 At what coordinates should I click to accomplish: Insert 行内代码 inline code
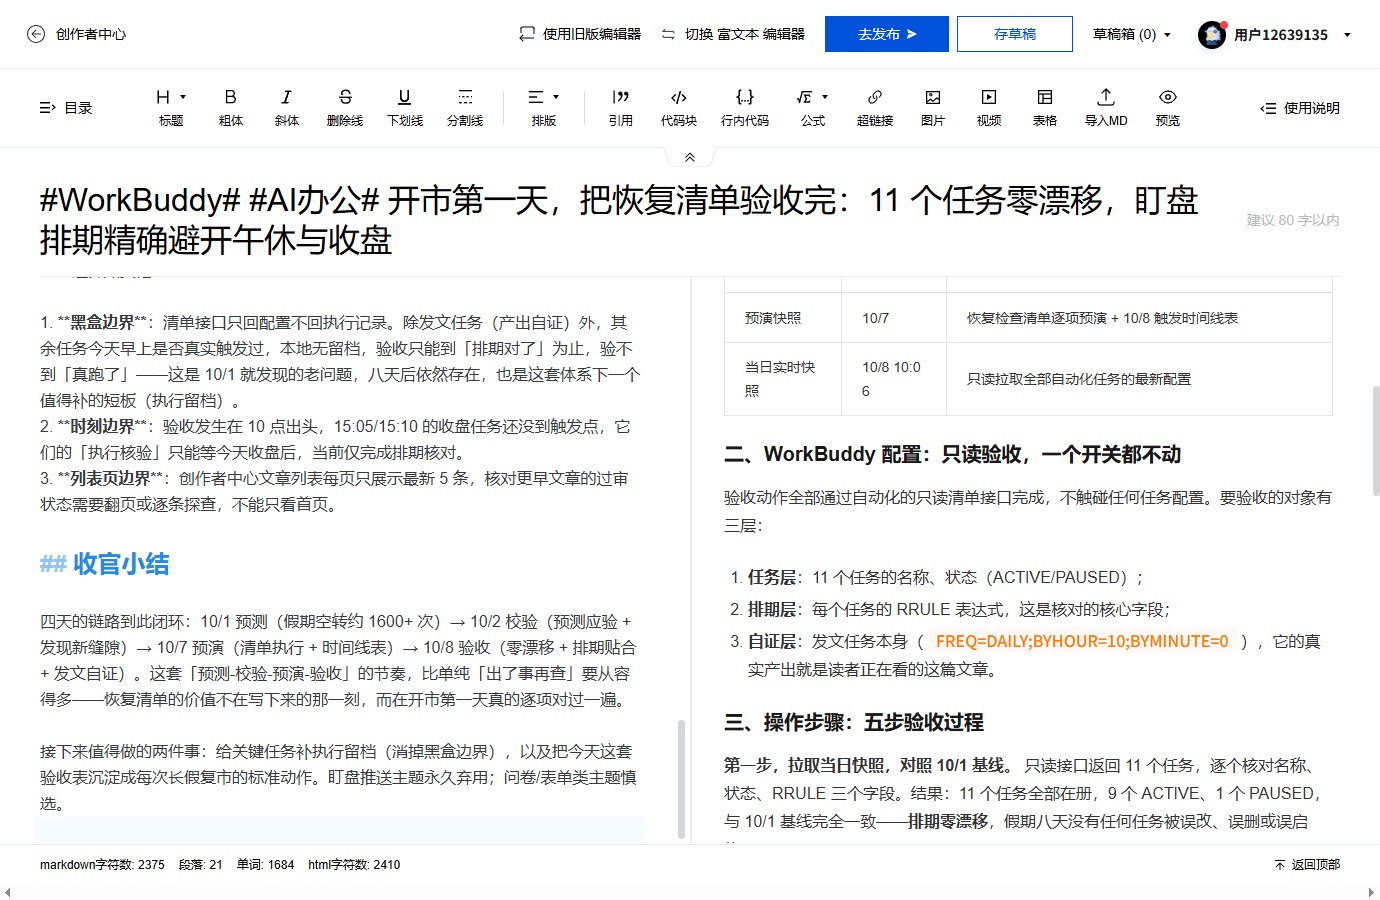(x=745, y=107)
